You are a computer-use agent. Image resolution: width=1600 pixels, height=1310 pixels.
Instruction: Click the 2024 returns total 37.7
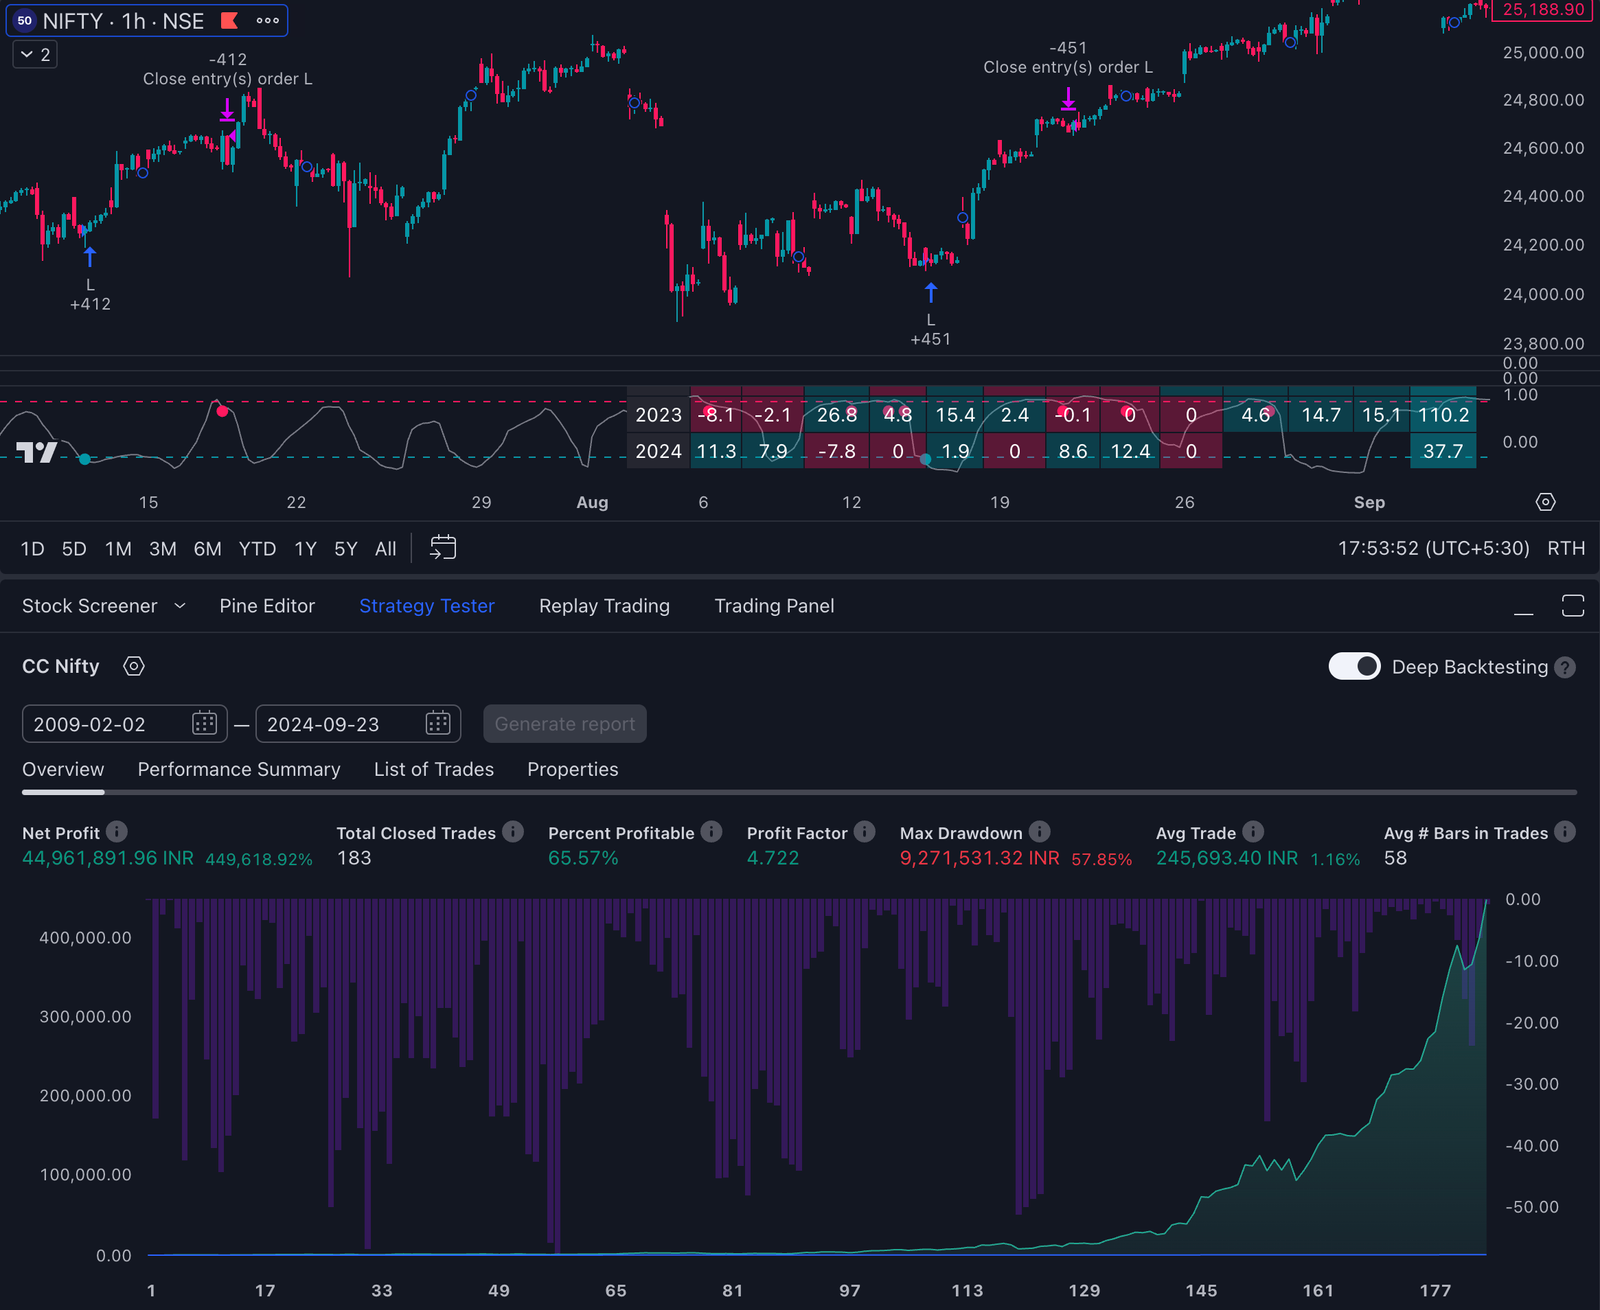(1443, 451)
